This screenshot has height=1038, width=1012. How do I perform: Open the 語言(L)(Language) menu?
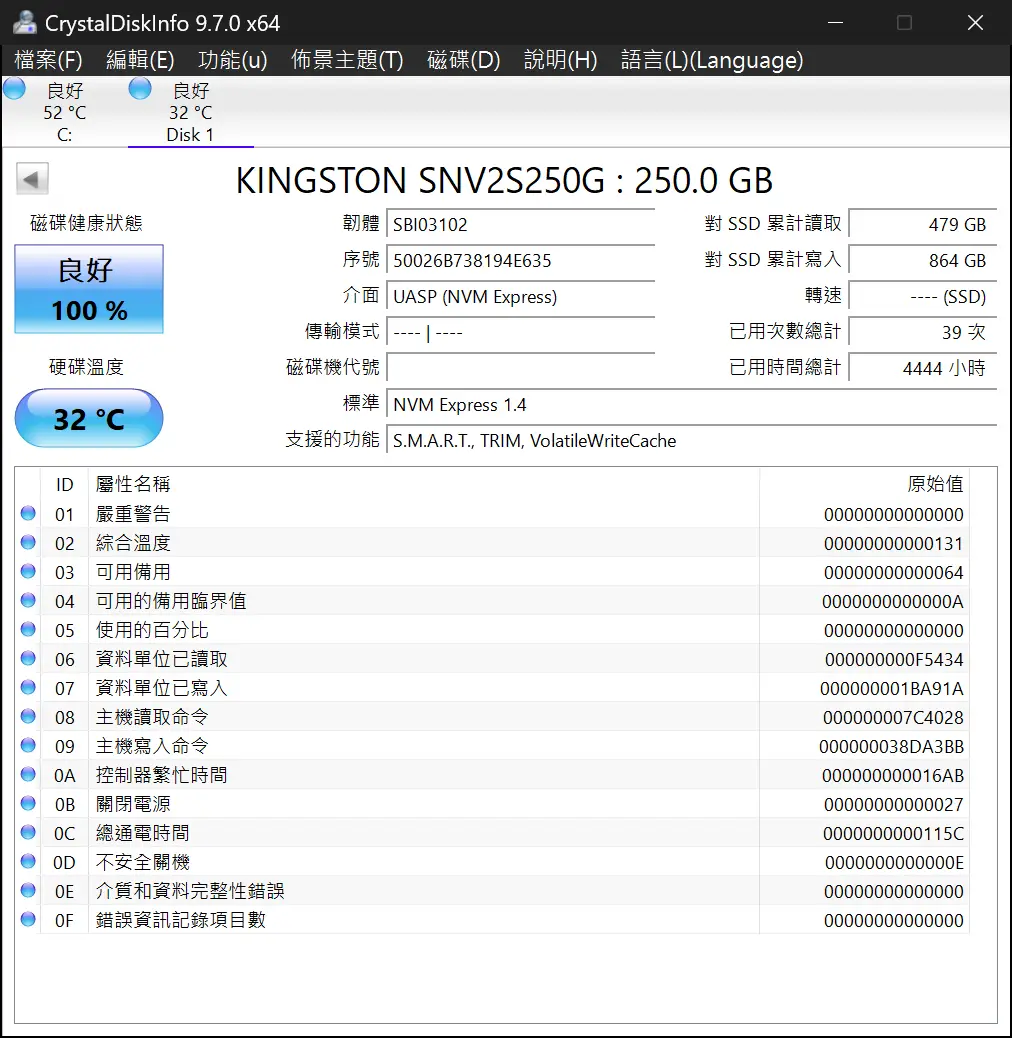click(x=712, y=60)
